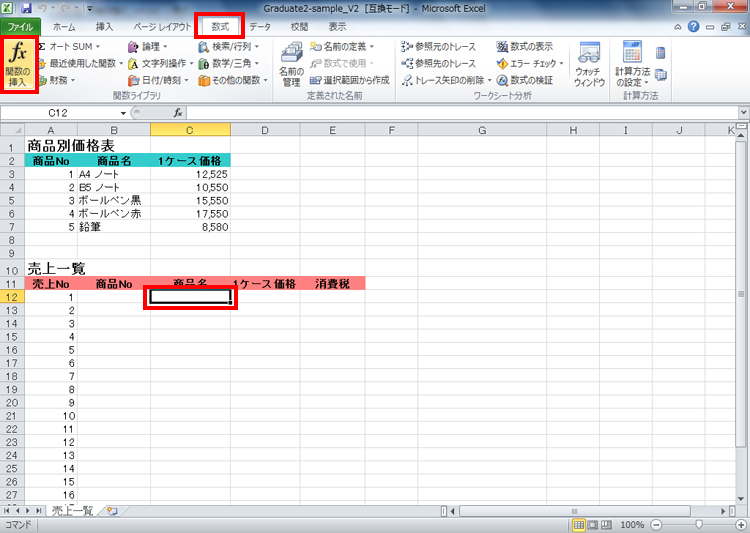Click the fx button beside formula bar
The height and width of the screenshot is (533, 750).
[x=178, y=113]
